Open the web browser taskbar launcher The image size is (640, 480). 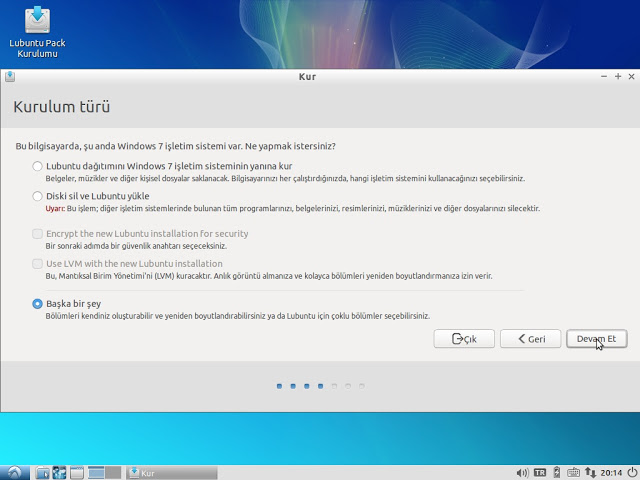(x=59, y=472)
